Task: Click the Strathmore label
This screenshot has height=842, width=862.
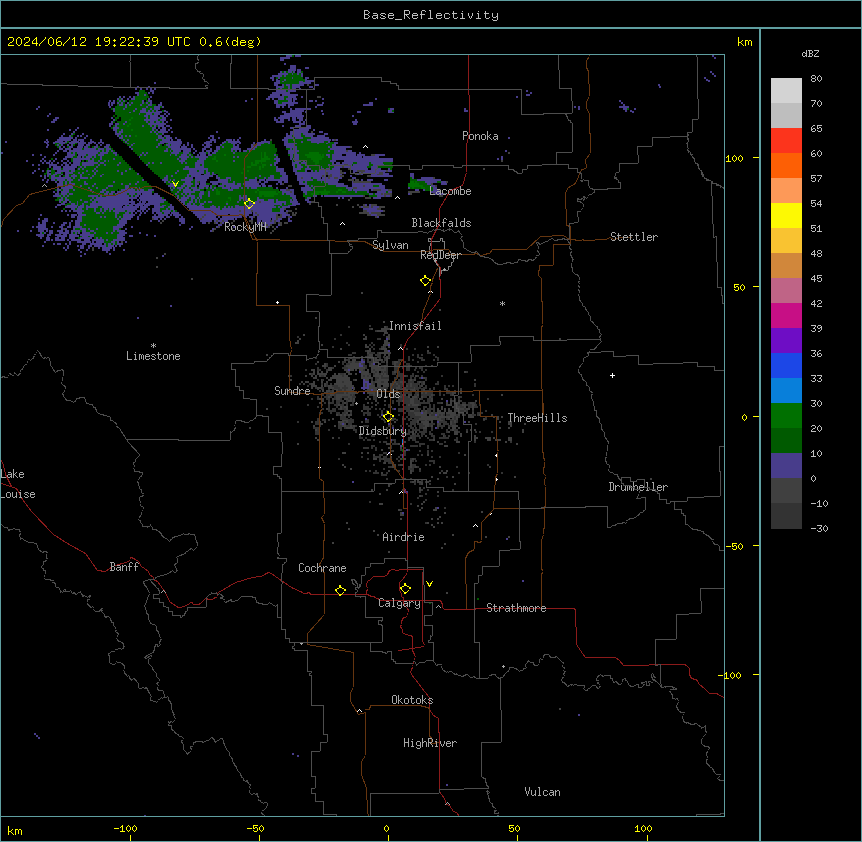Action: point(516,608)
